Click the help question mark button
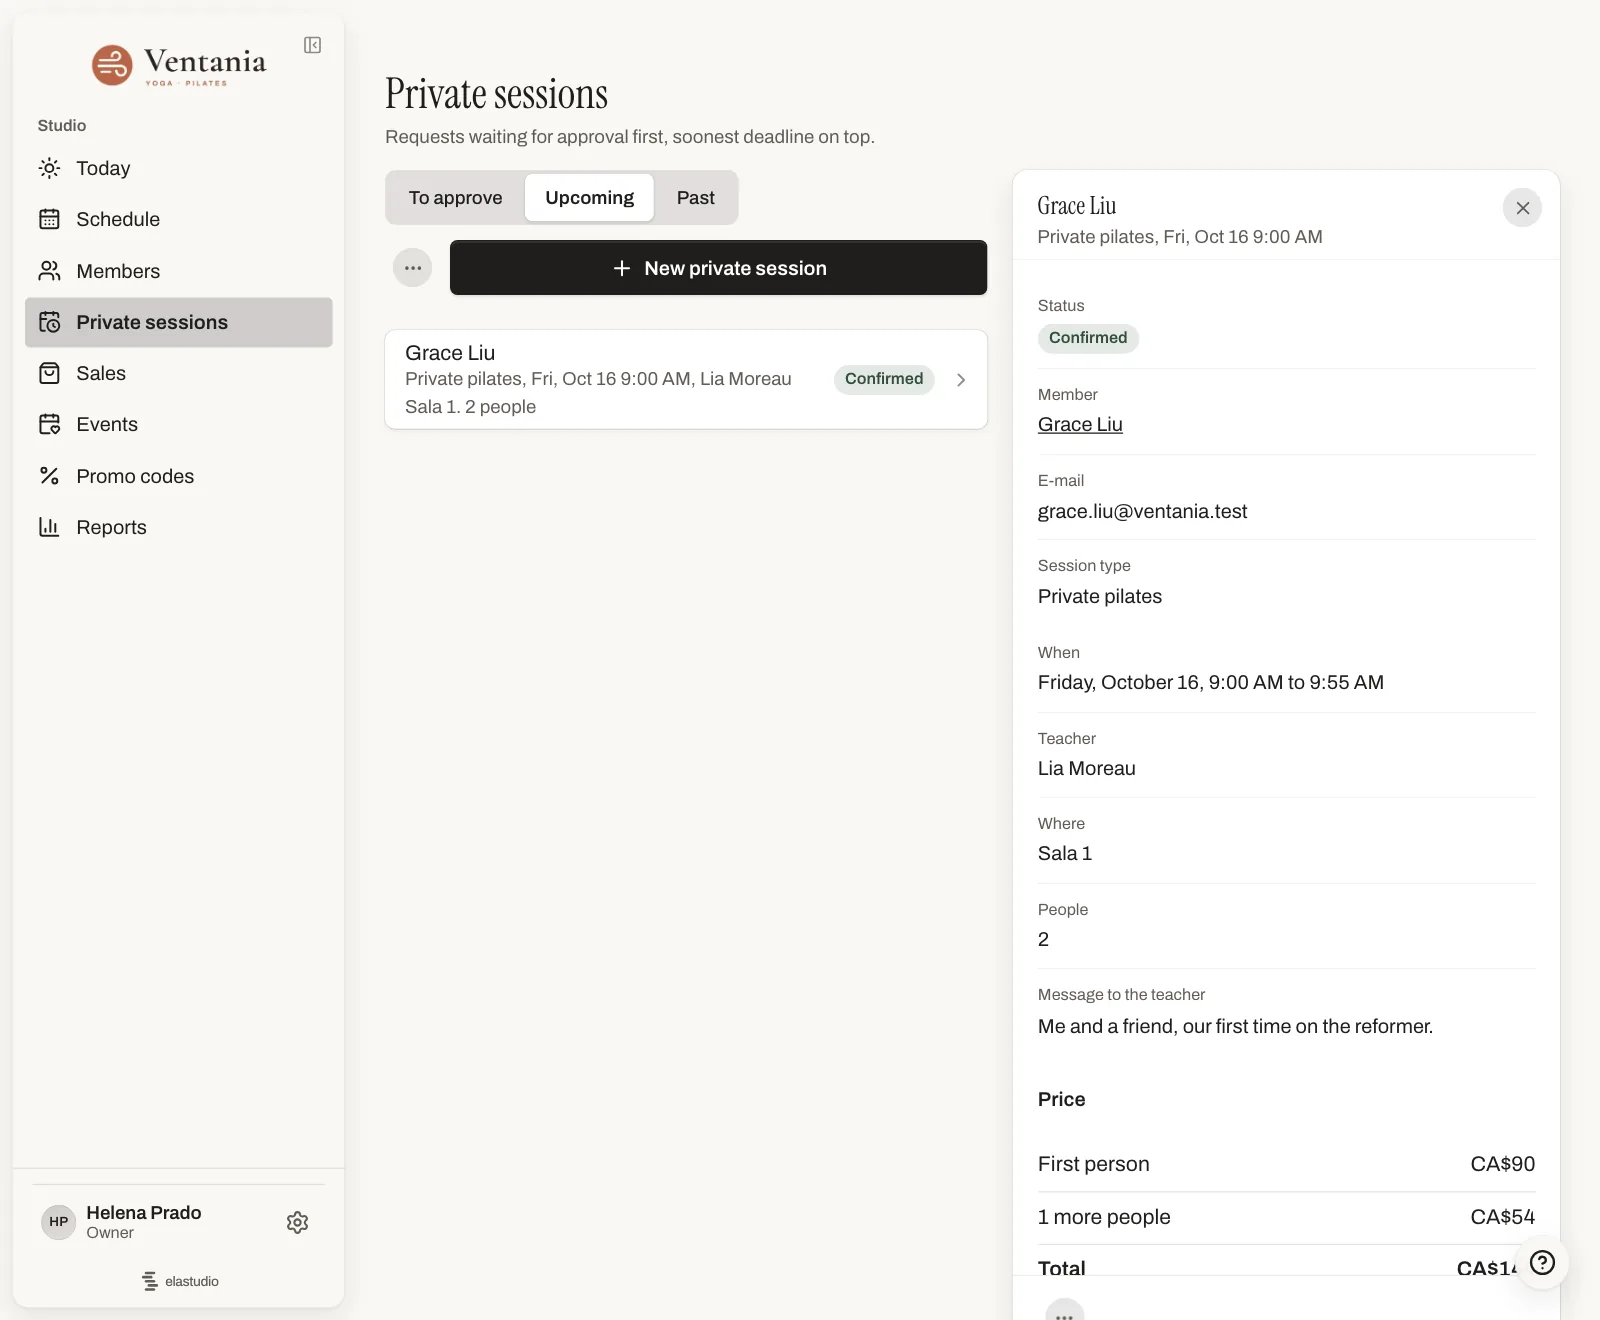This screenshot has height=1320, width=1600. pyautogui.click(x=1542, y=1263)
